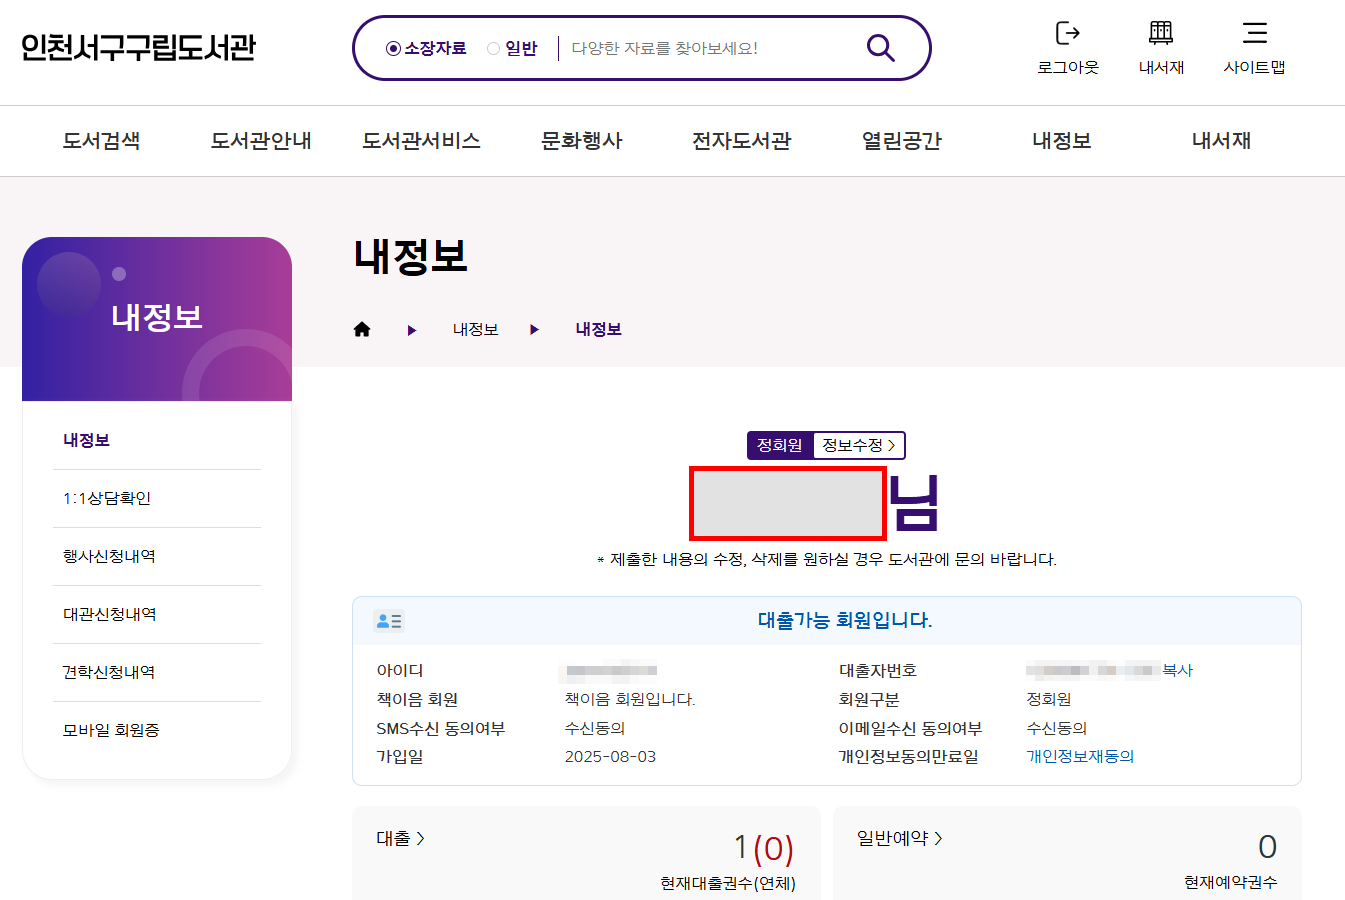
Task: Select the 일반 radio button
Action: (491, 46)
